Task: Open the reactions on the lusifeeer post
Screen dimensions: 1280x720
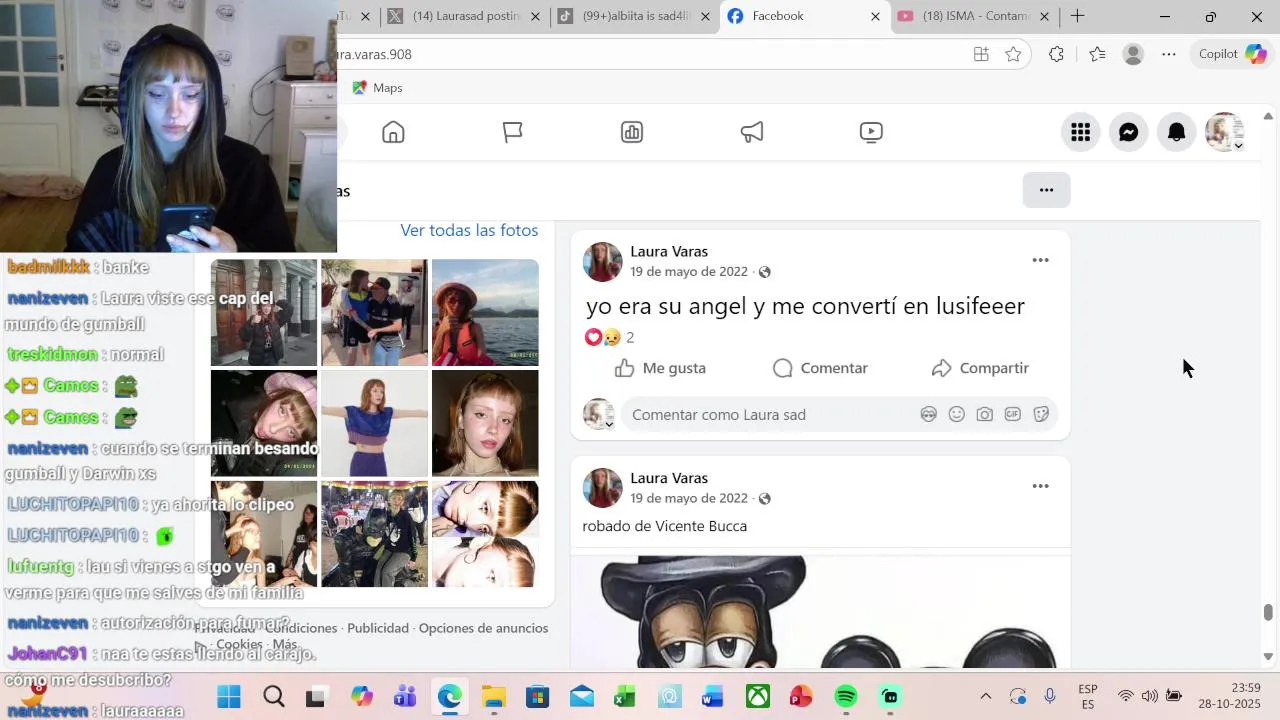Action: 609,337
